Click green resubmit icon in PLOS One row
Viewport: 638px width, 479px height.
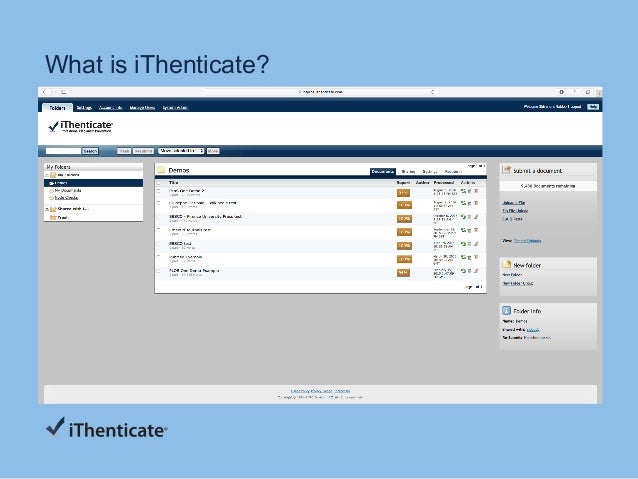point(463,271)
